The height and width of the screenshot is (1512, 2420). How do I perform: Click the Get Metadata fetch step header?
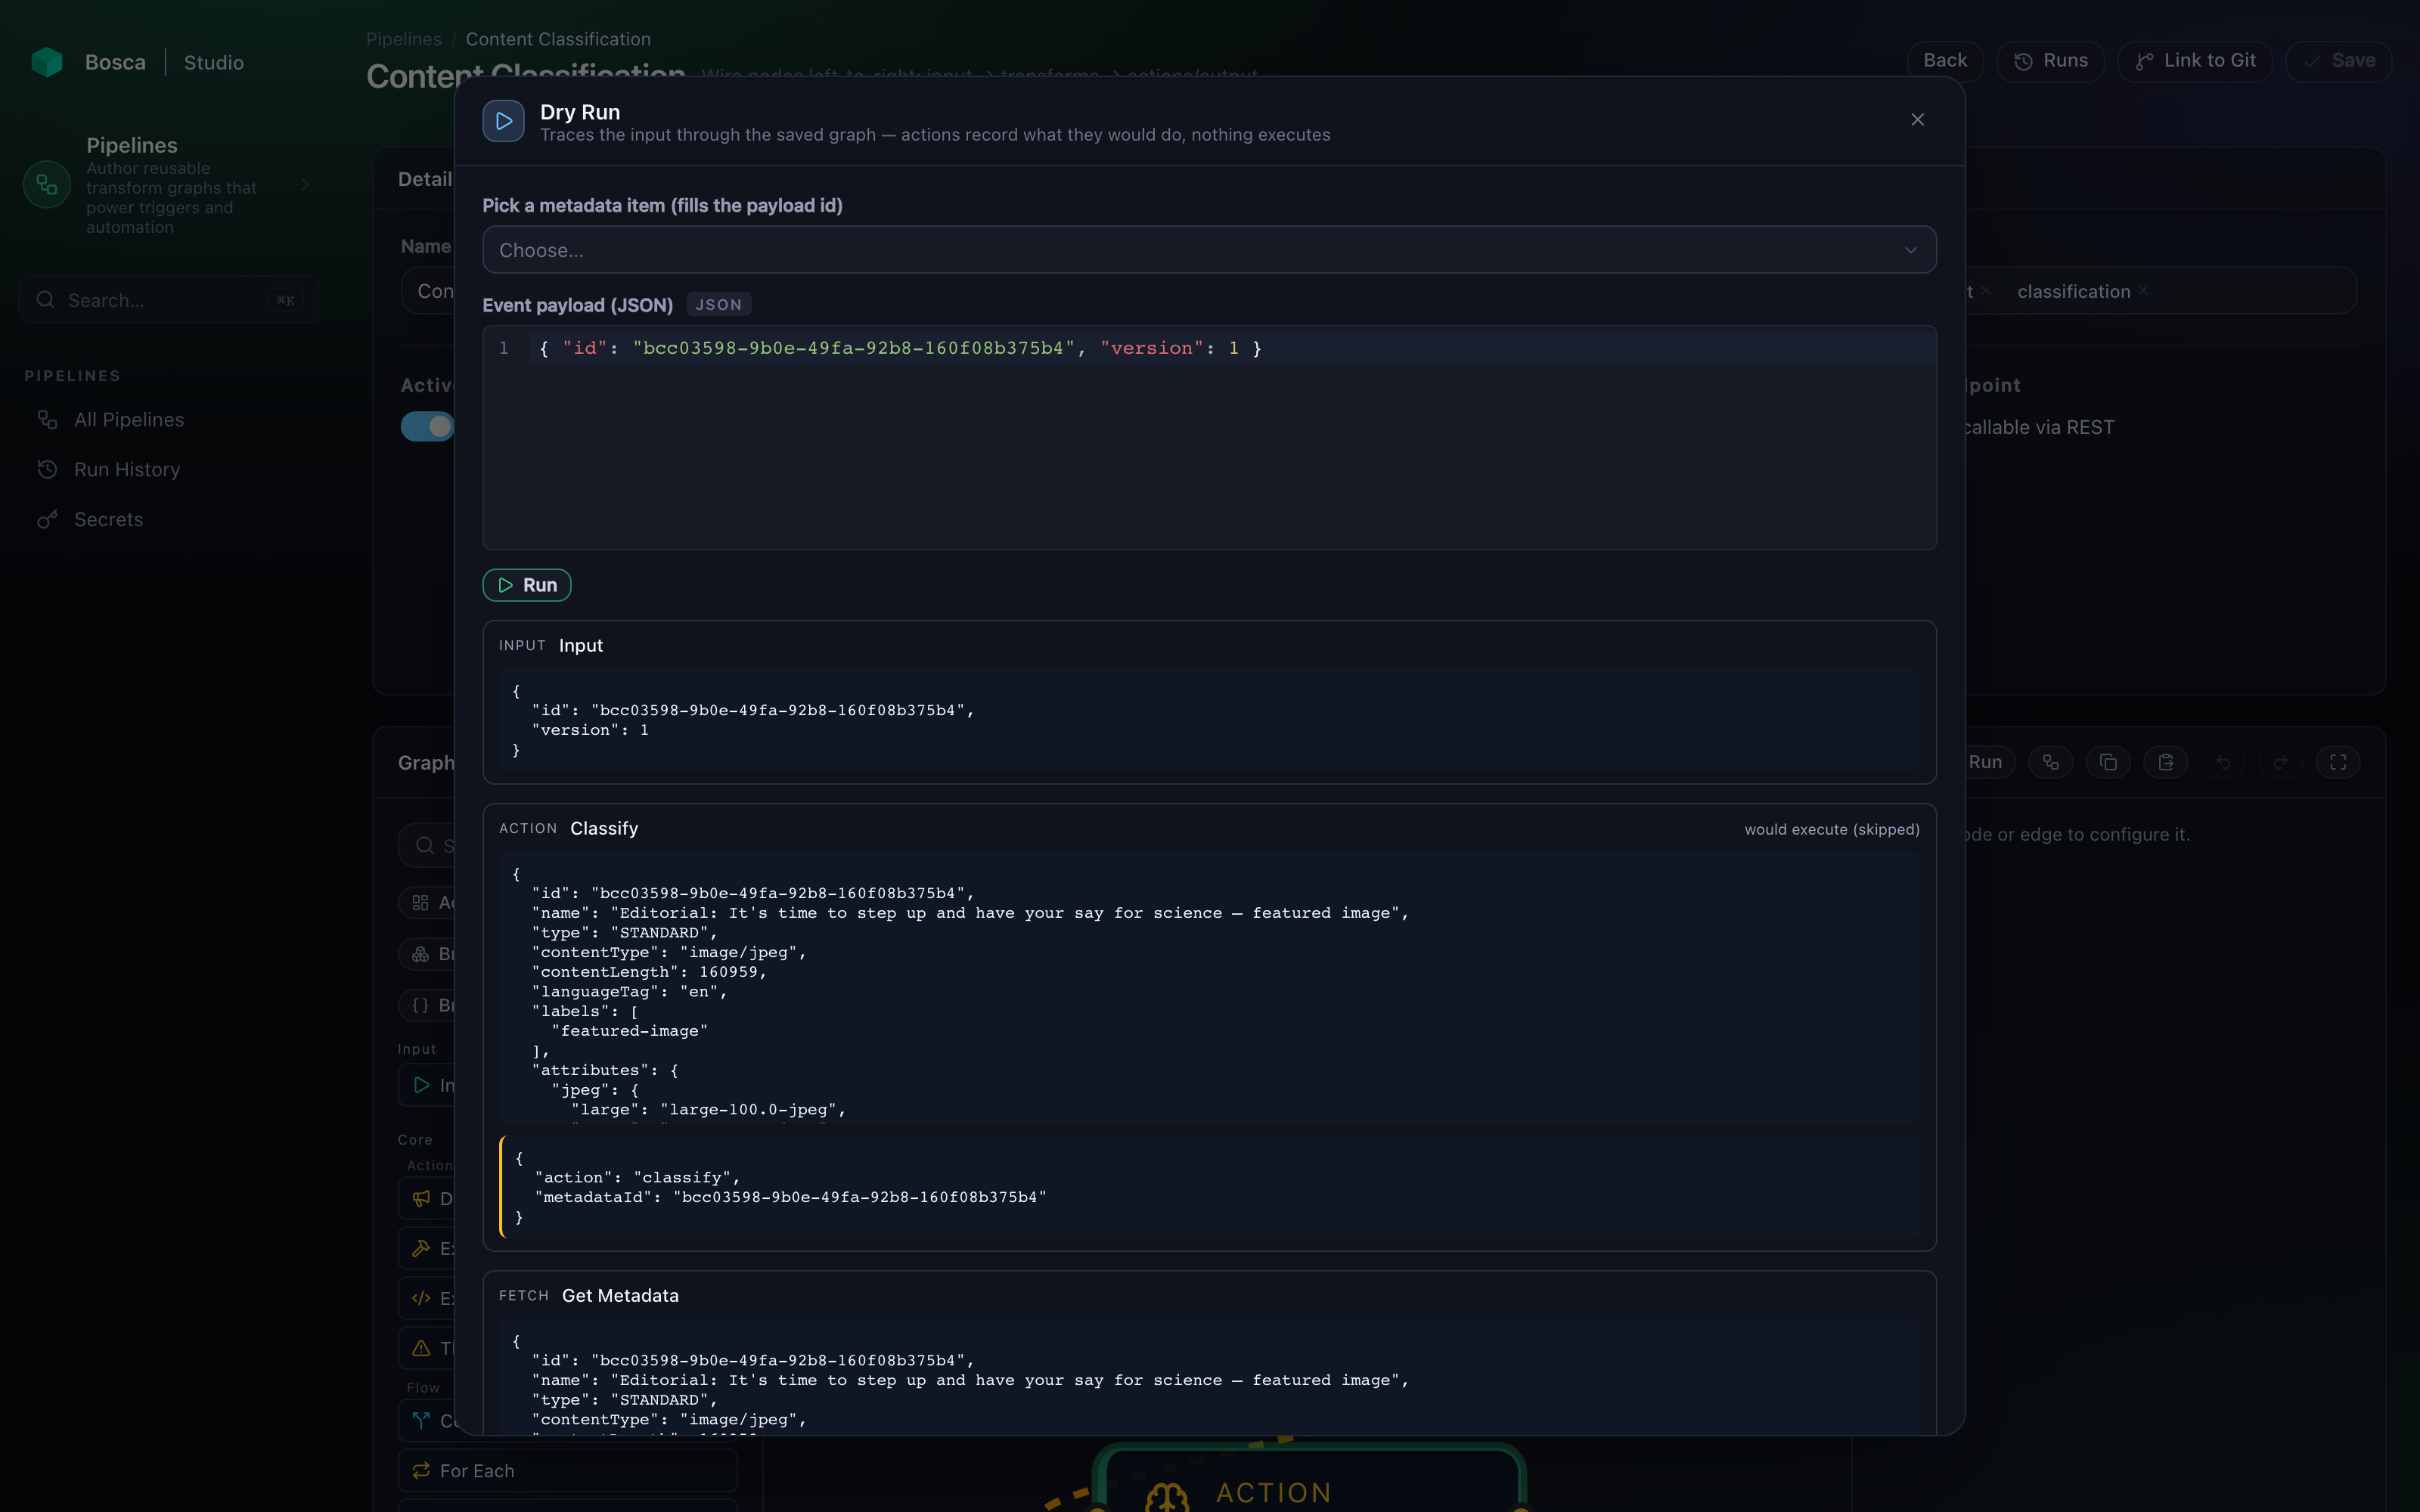[x=589, y=1296]
